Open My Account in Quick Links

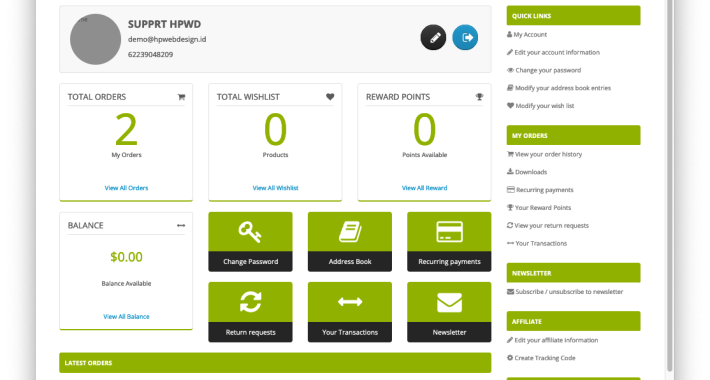click(530, 34)
